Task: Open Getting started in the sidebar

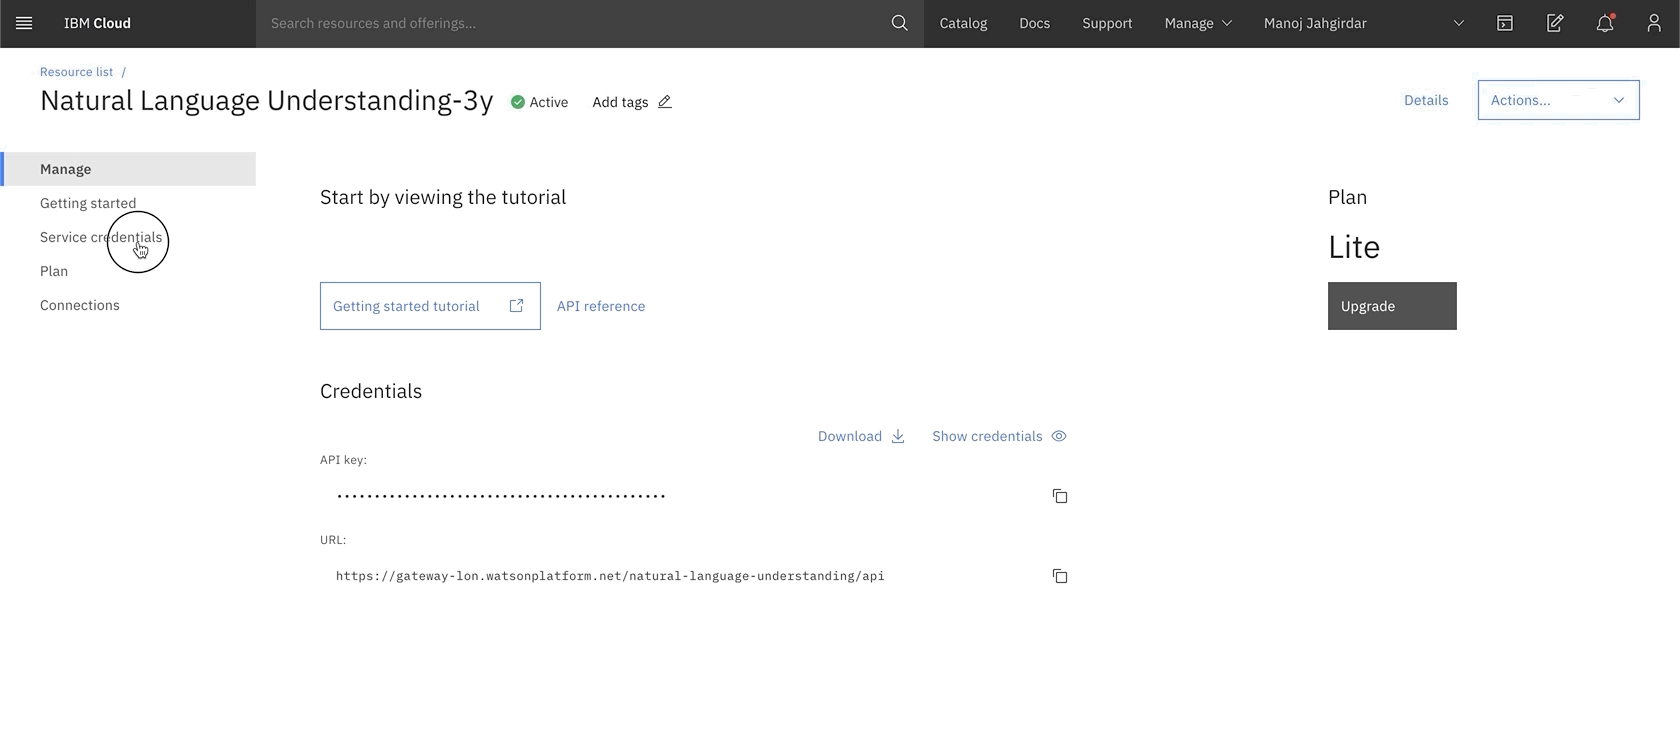Action: pos(88,203)
